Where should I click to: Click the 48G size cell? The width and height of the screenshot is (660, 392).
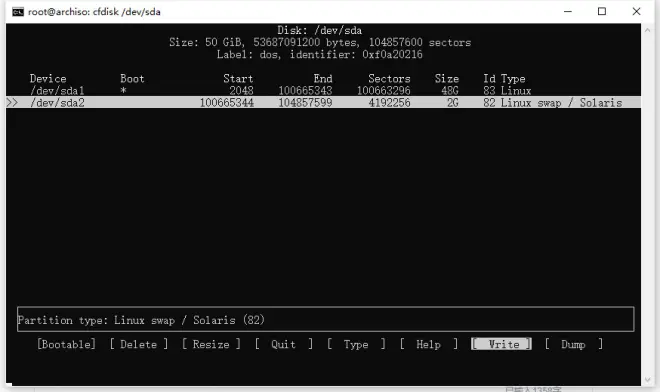tap(450, 91)
